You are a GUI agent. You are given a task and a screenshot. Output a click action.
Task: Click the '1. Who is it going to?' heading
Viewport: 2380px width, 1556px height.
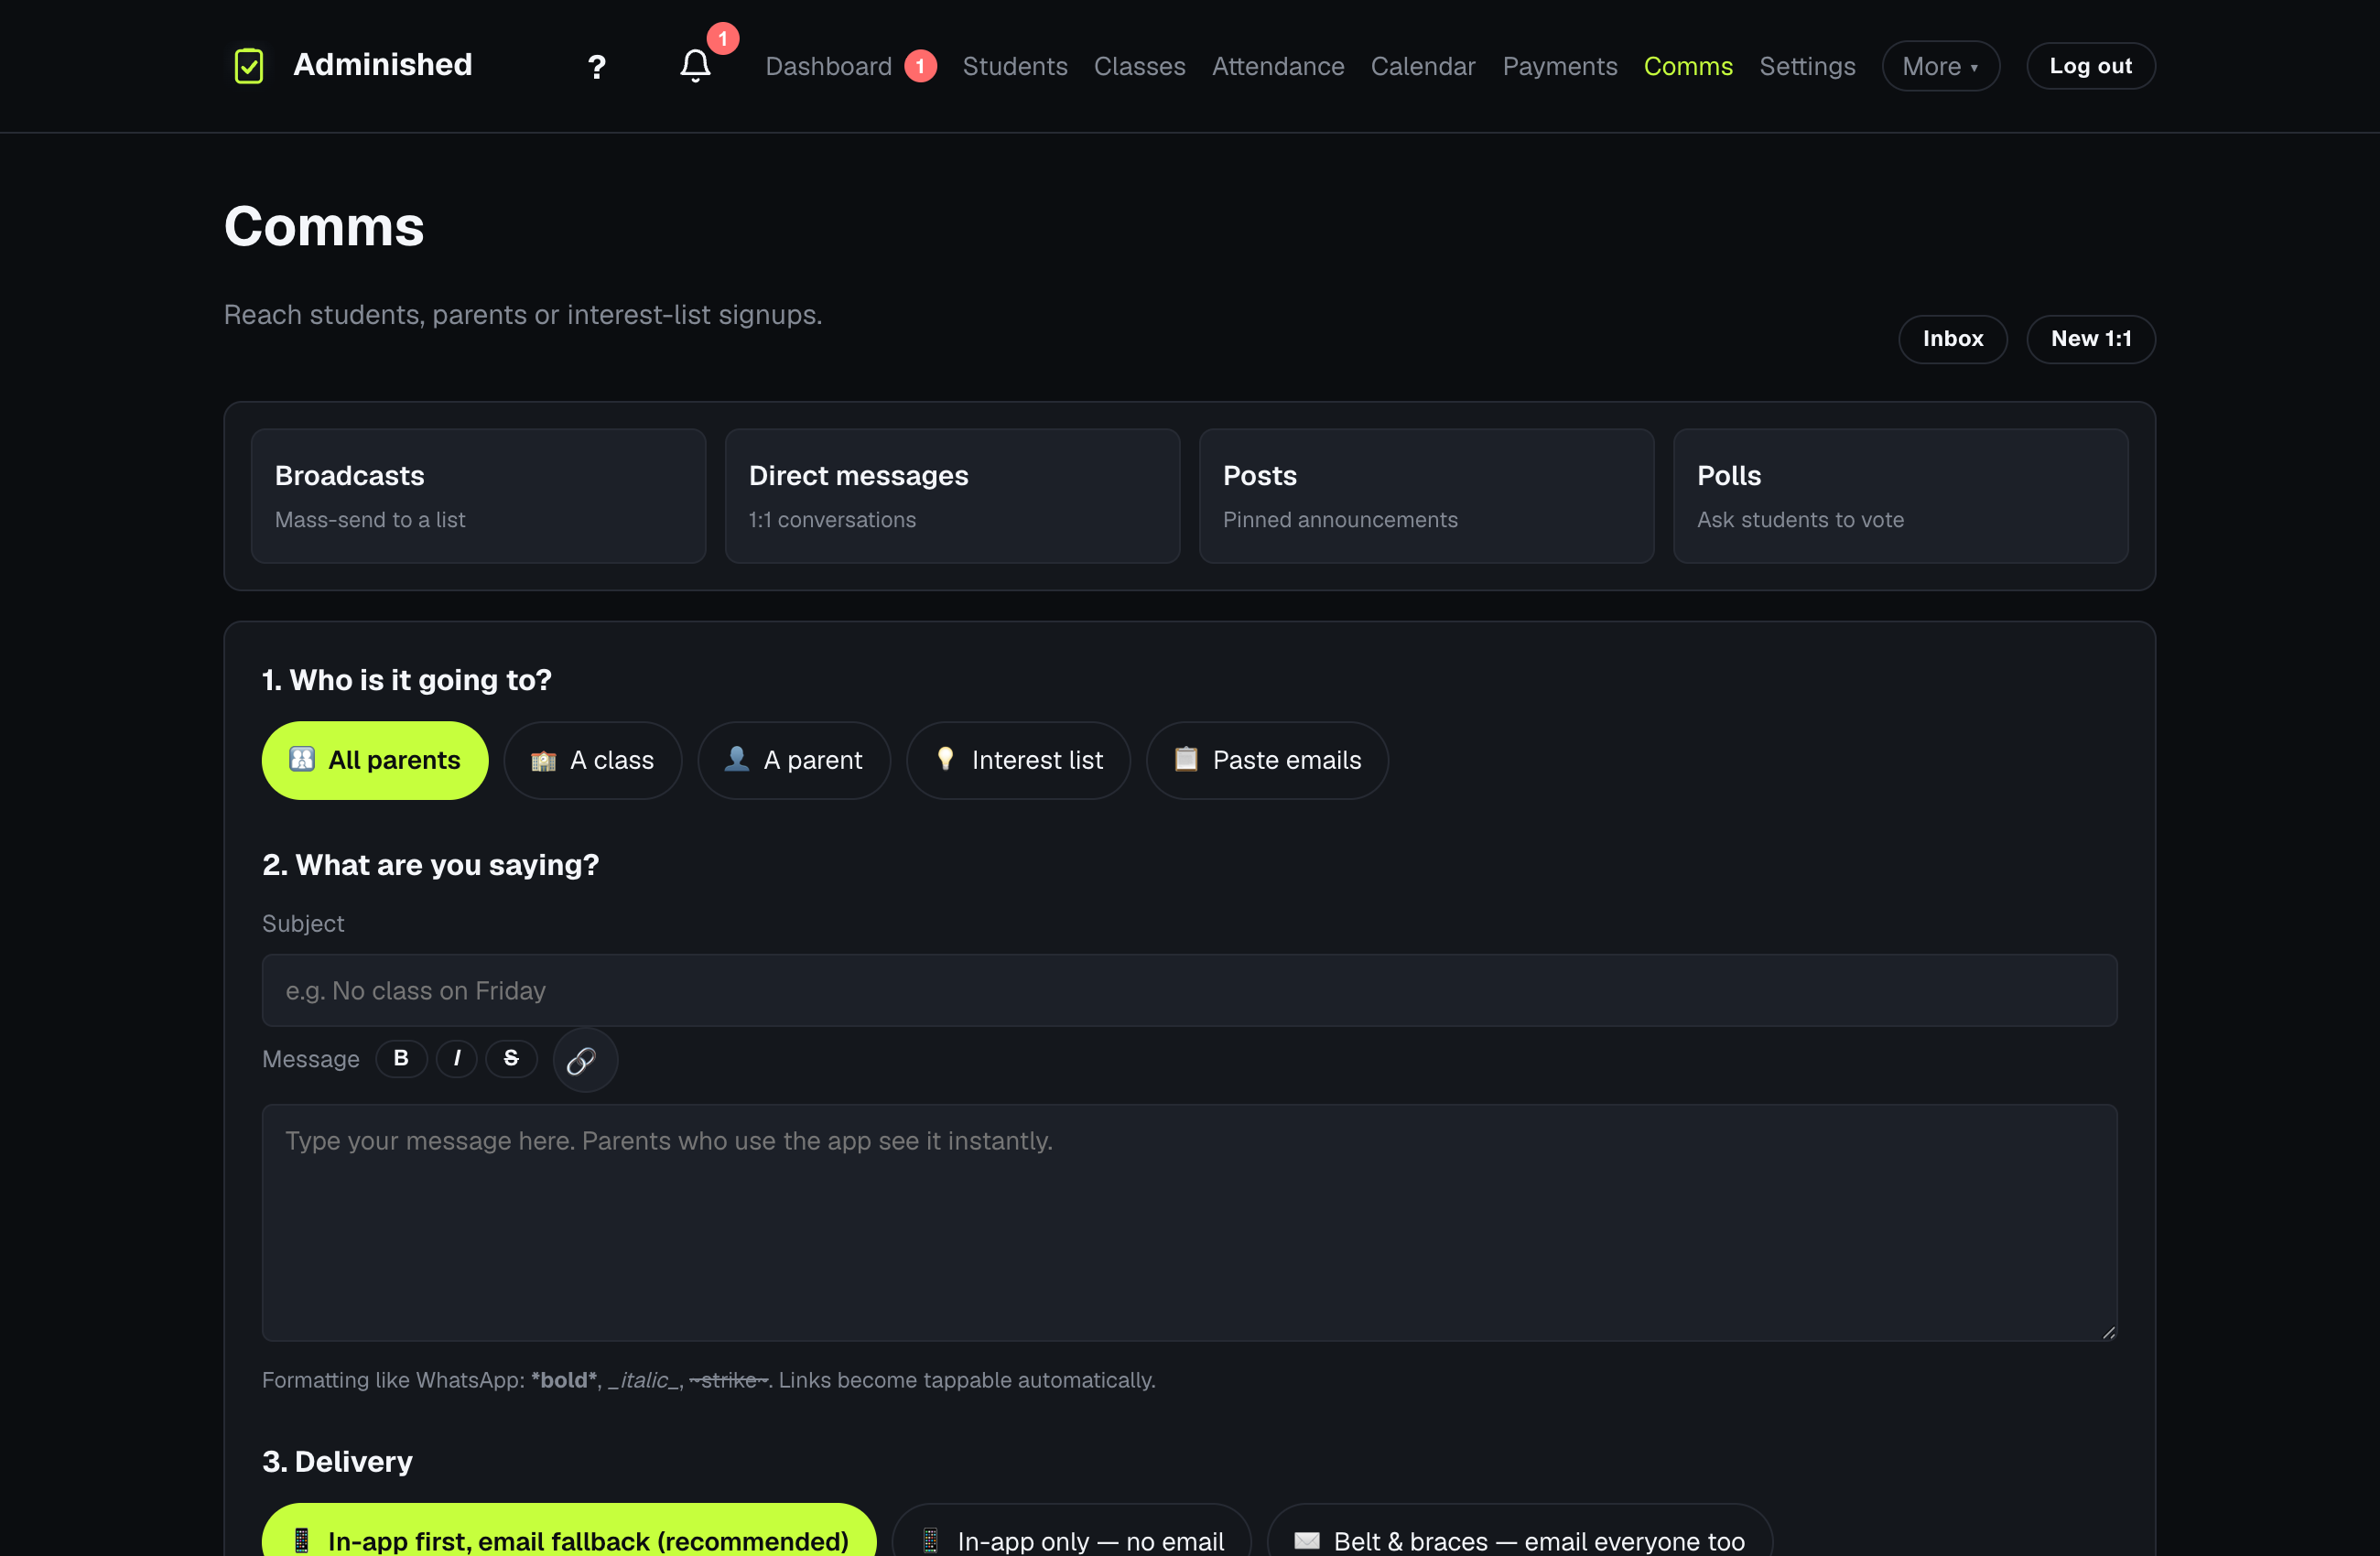(406, 680)
